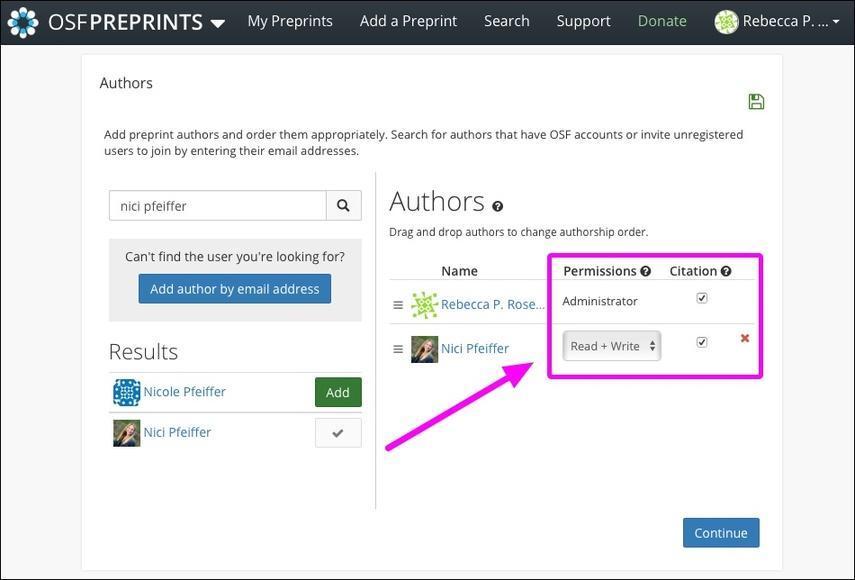
Task: Click the Citation help question icon
Action: [x=726, y=271]
